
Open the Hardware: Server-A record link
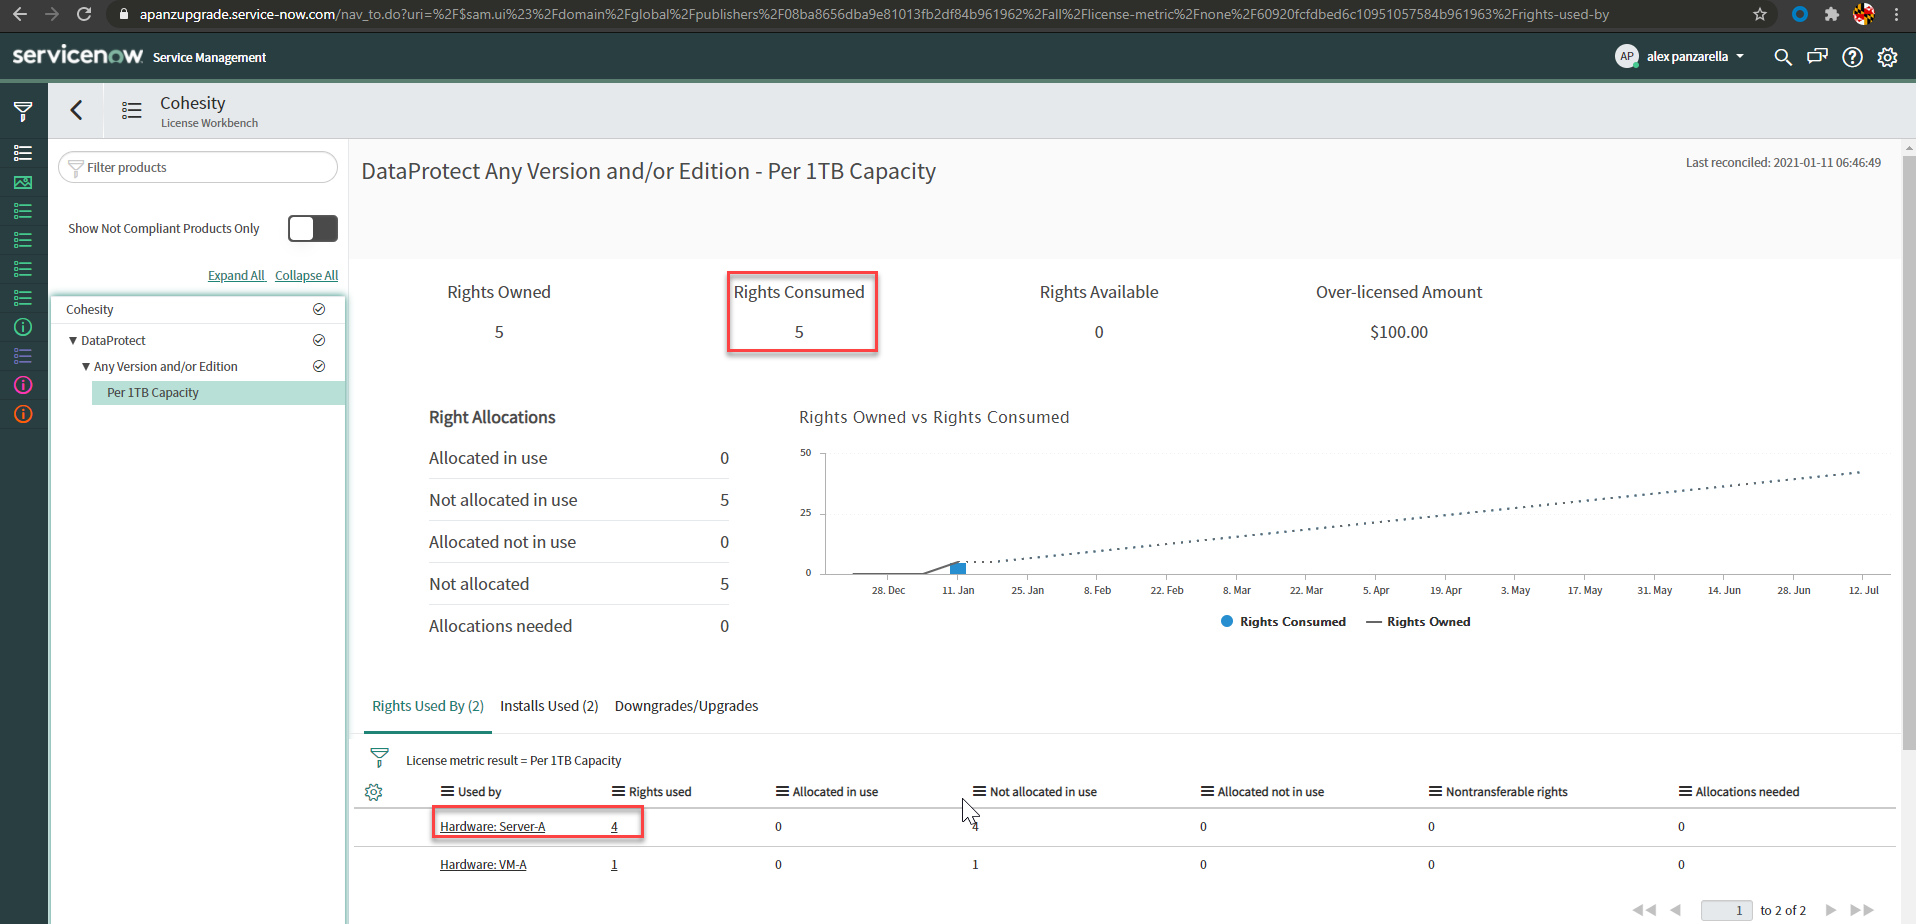click(492, 826)
